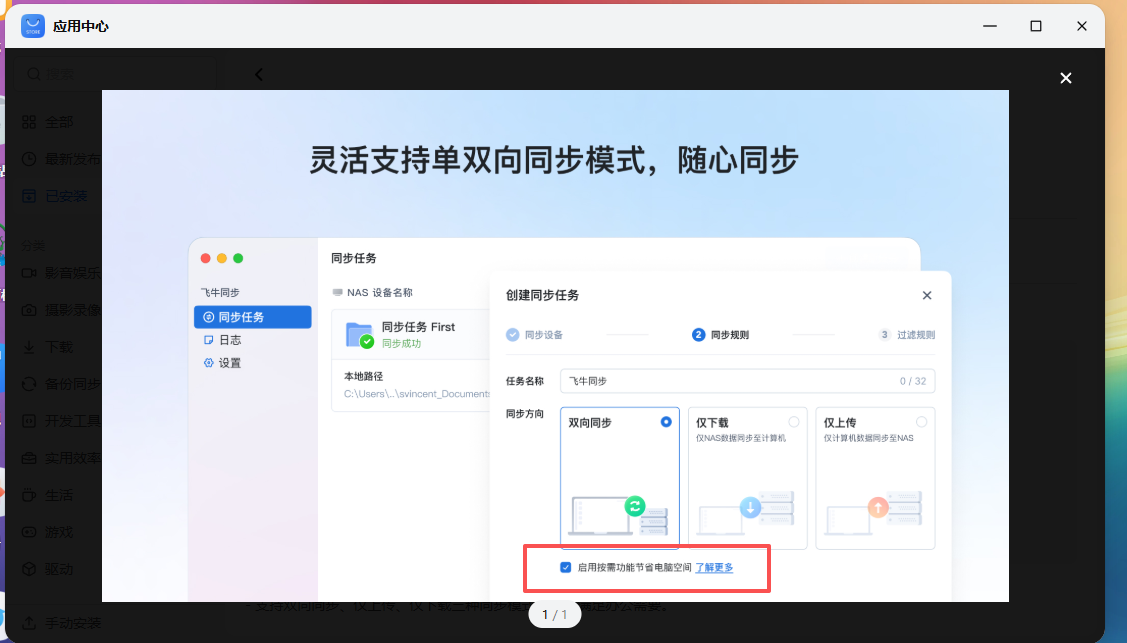Screen dimensions: 1127x643
Task: Select the 驱动 category
Action: (48, 569)
